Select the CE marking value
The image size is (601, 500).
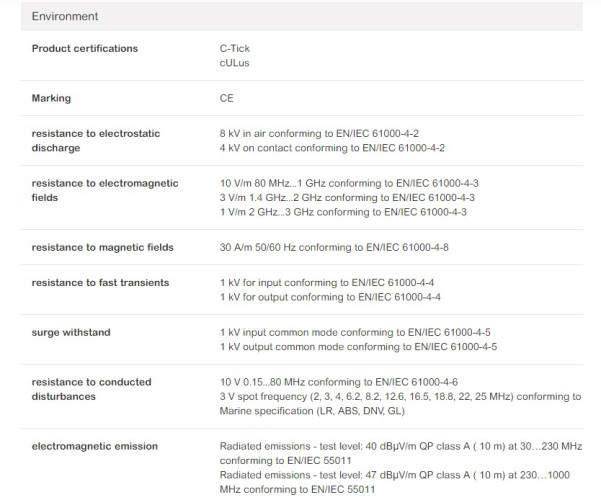coord(227,98)
